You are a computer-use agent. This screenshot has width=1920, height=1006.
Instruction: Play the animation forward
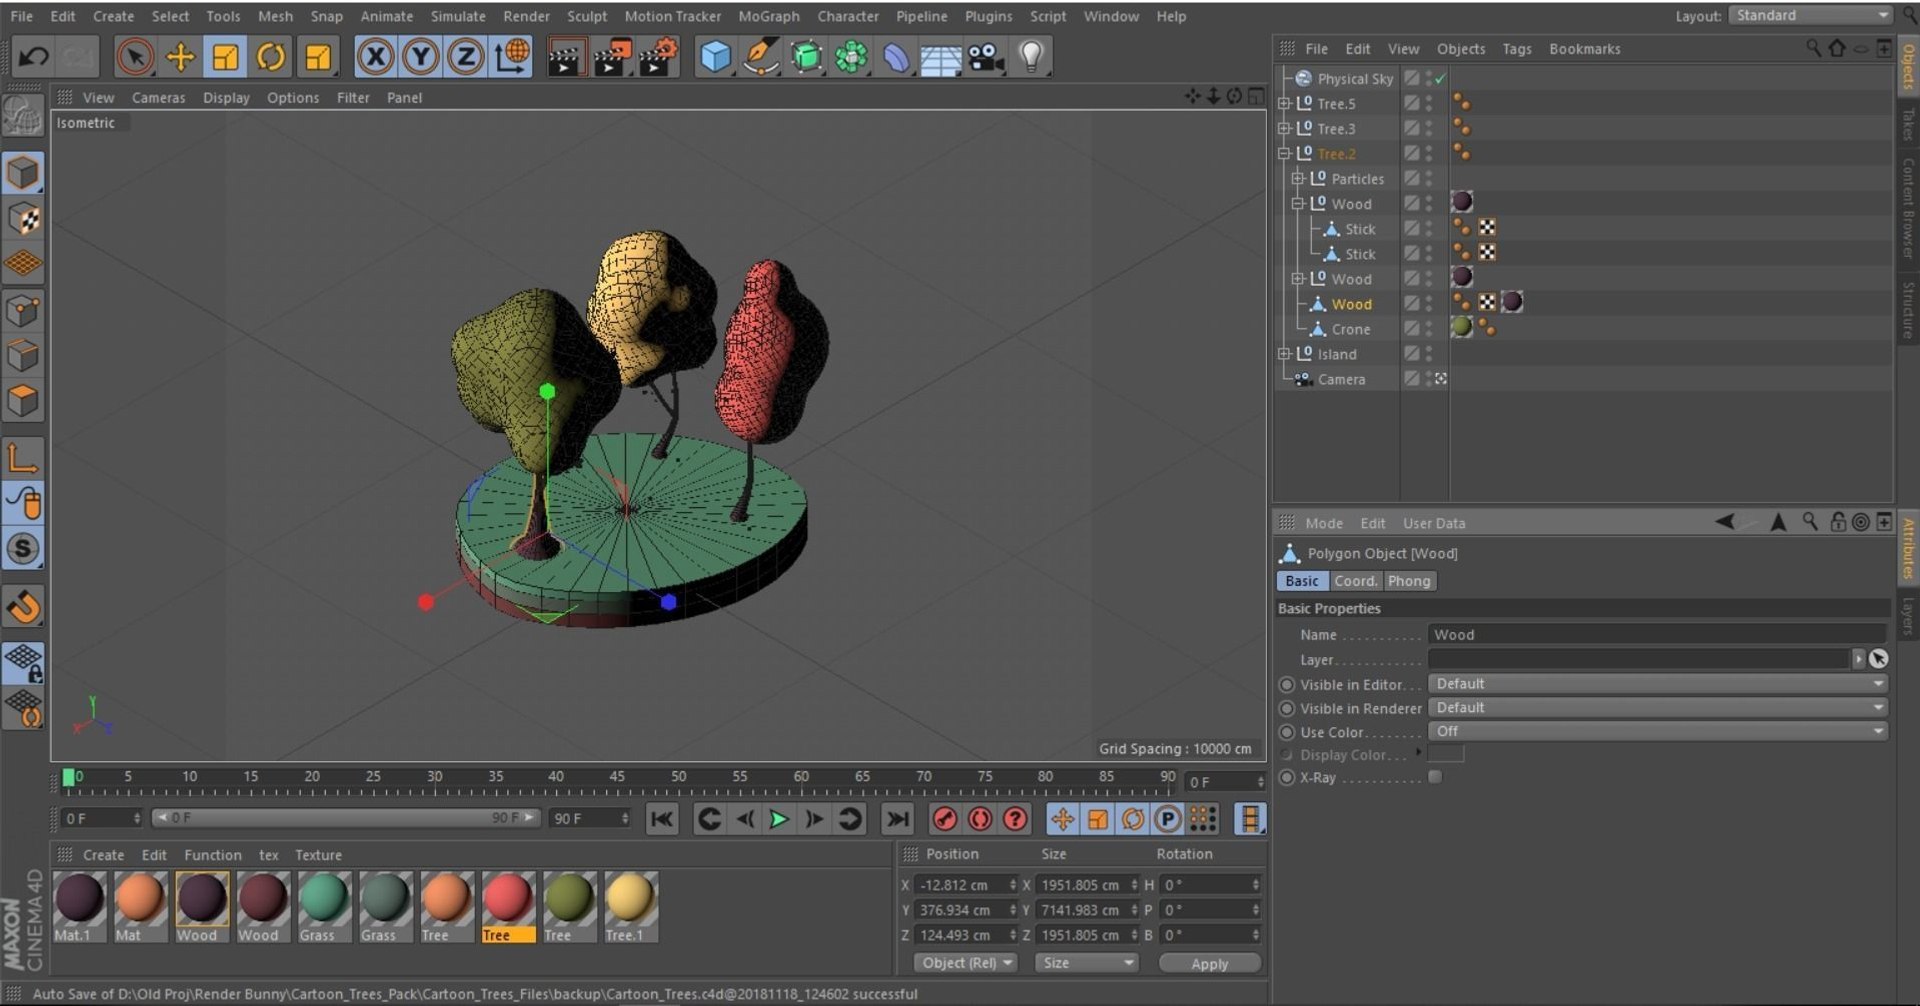pos(778,819)
